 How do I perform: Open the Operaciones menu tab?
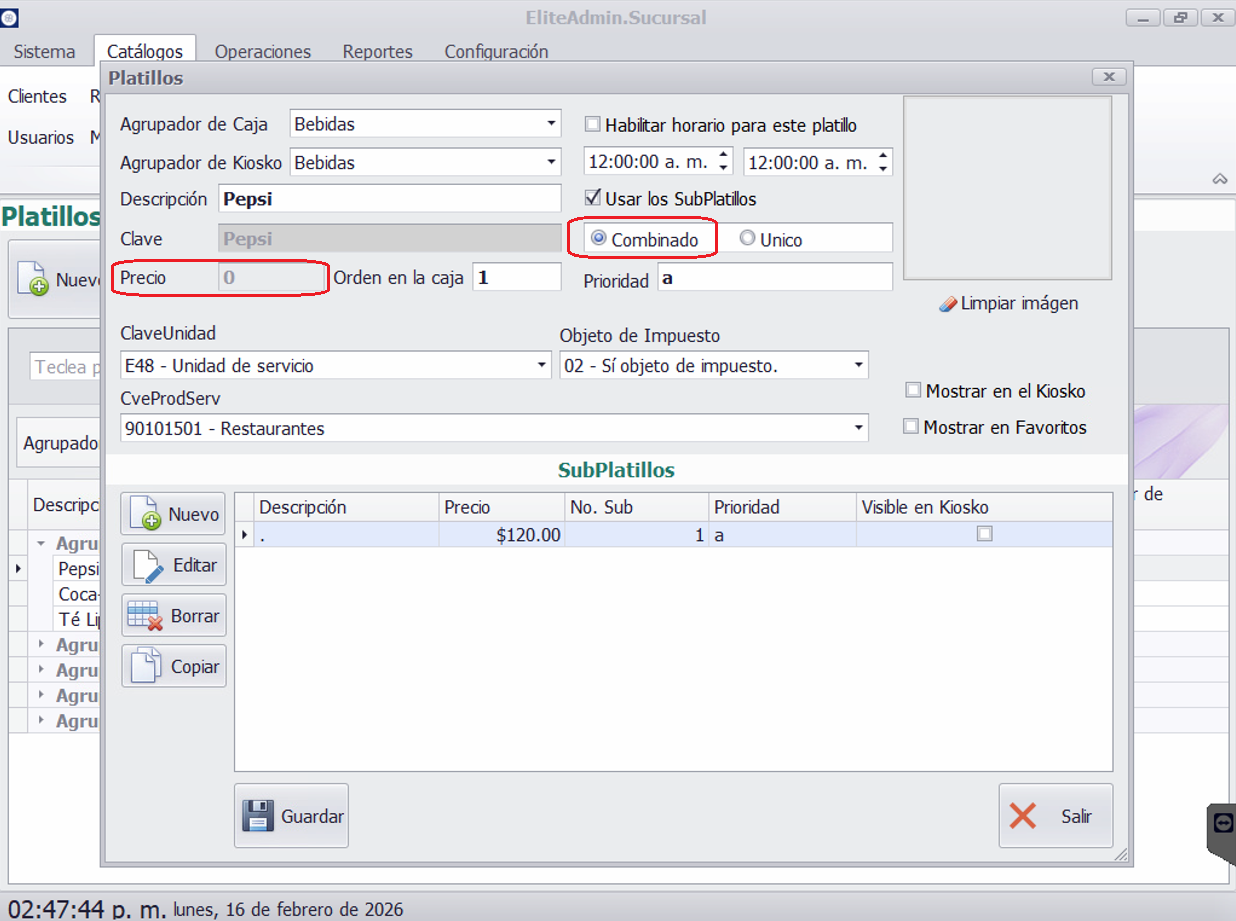click(x=262, y=52)
